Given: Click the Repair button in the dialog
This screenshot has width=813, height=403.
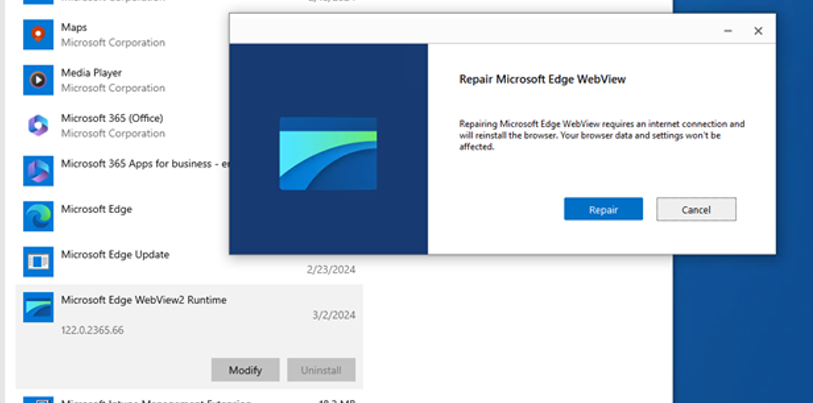Looking at the screenshot, I should (x=603, y=209).
